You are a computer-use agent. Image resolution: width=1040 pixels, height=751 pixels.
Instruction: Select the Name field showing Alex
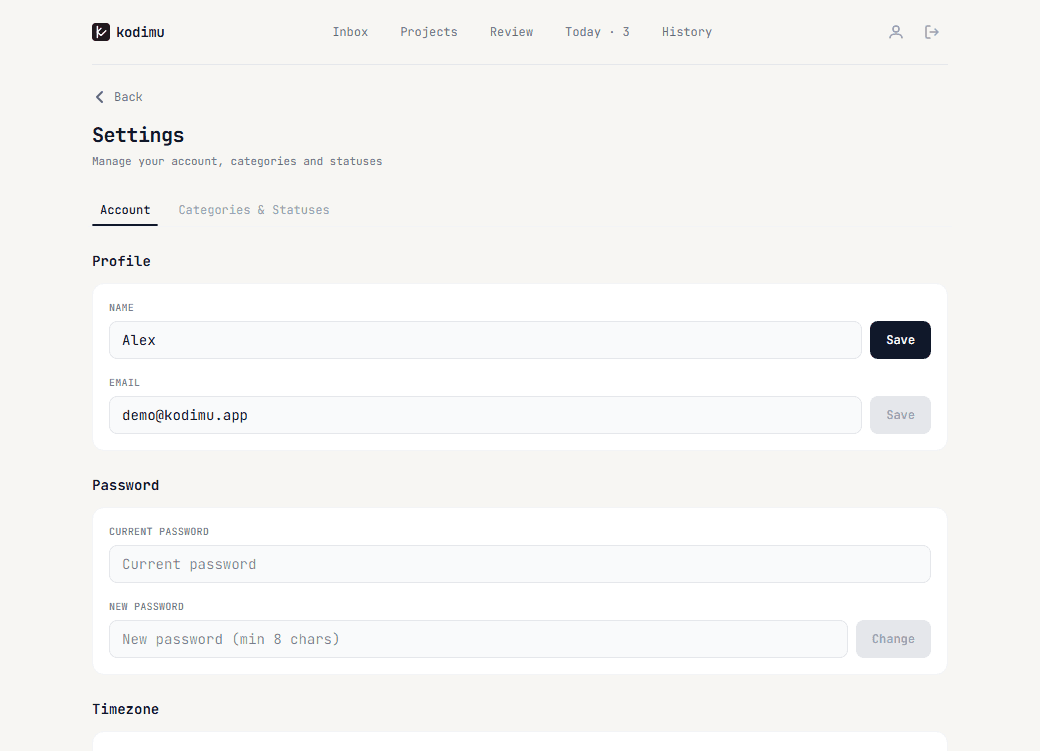484,340
